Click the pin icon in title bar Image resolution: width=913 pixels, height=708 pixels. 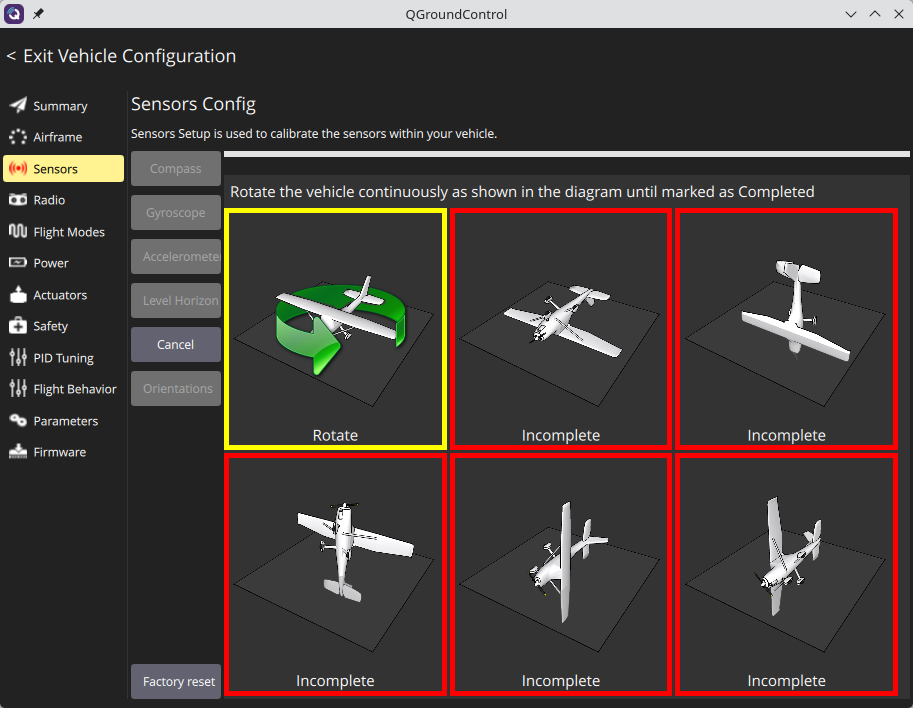pyautogui.click(x=39, y=14)
